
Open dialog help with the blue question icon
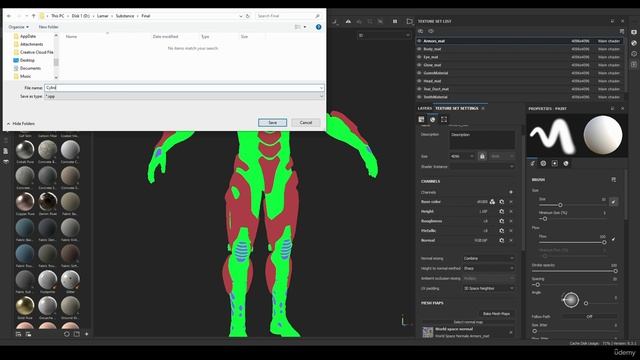tap(318, 27)
